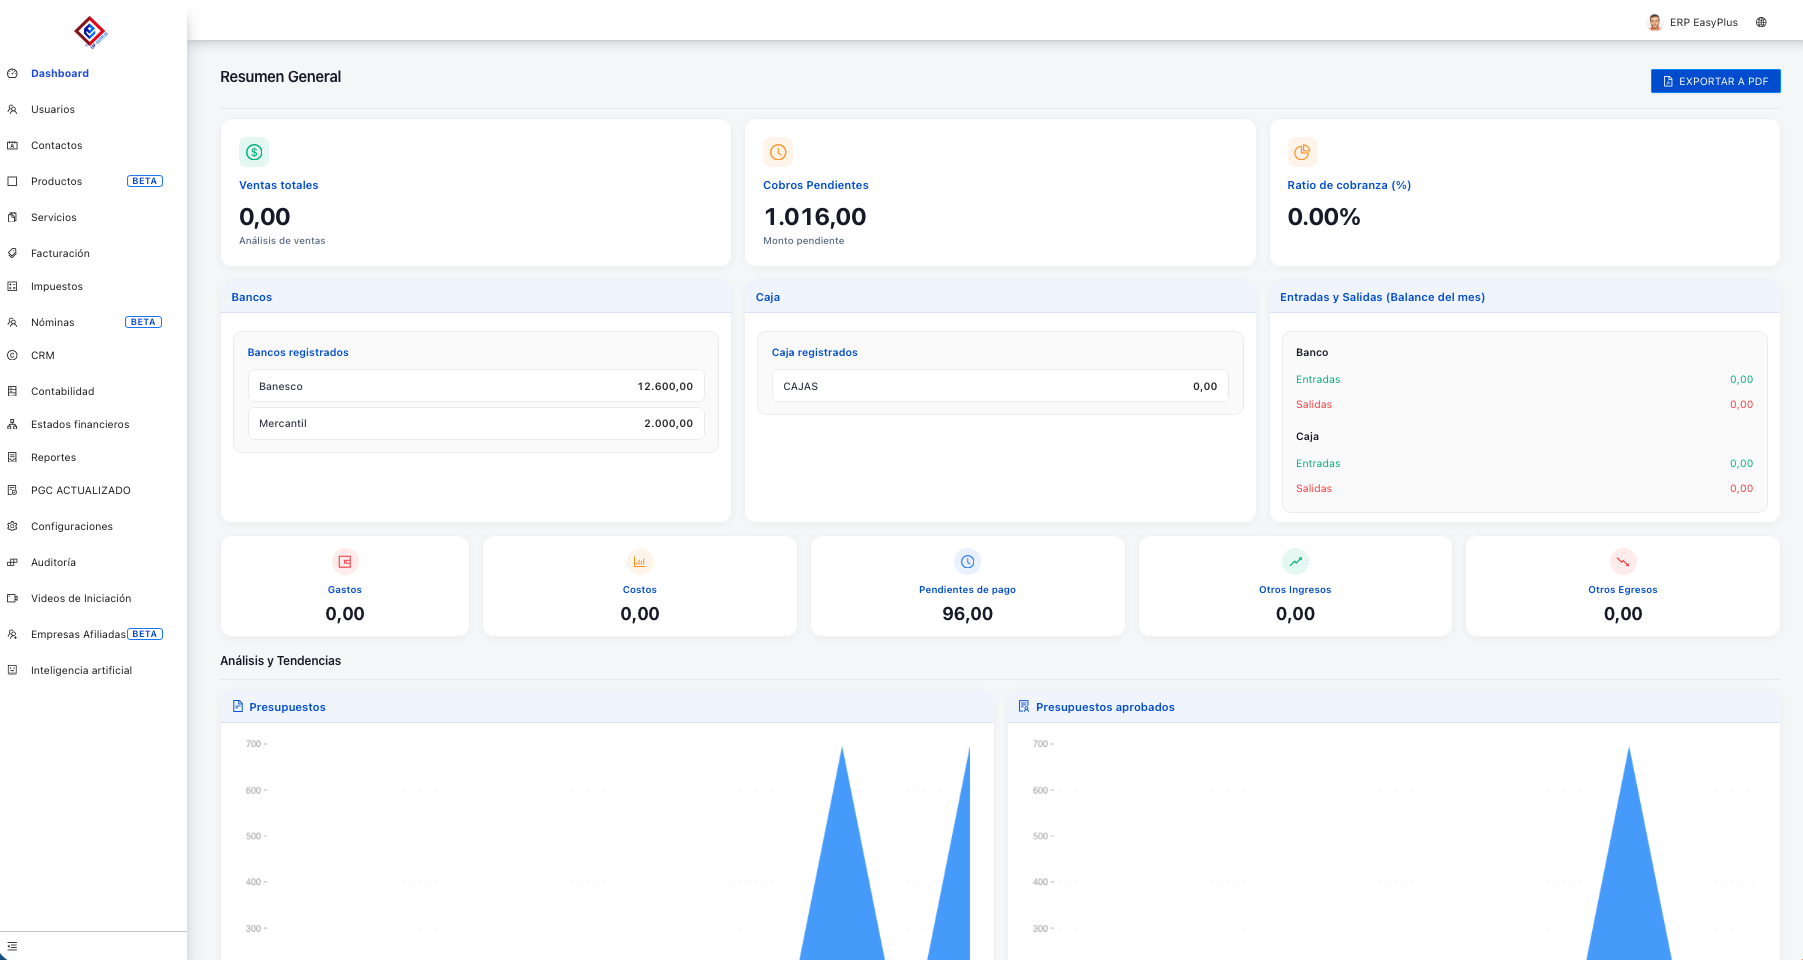Screen dimensions: 1803x960
Task: Collapse the sidebar using bottom toggle icon
Action: coord(12,946)
